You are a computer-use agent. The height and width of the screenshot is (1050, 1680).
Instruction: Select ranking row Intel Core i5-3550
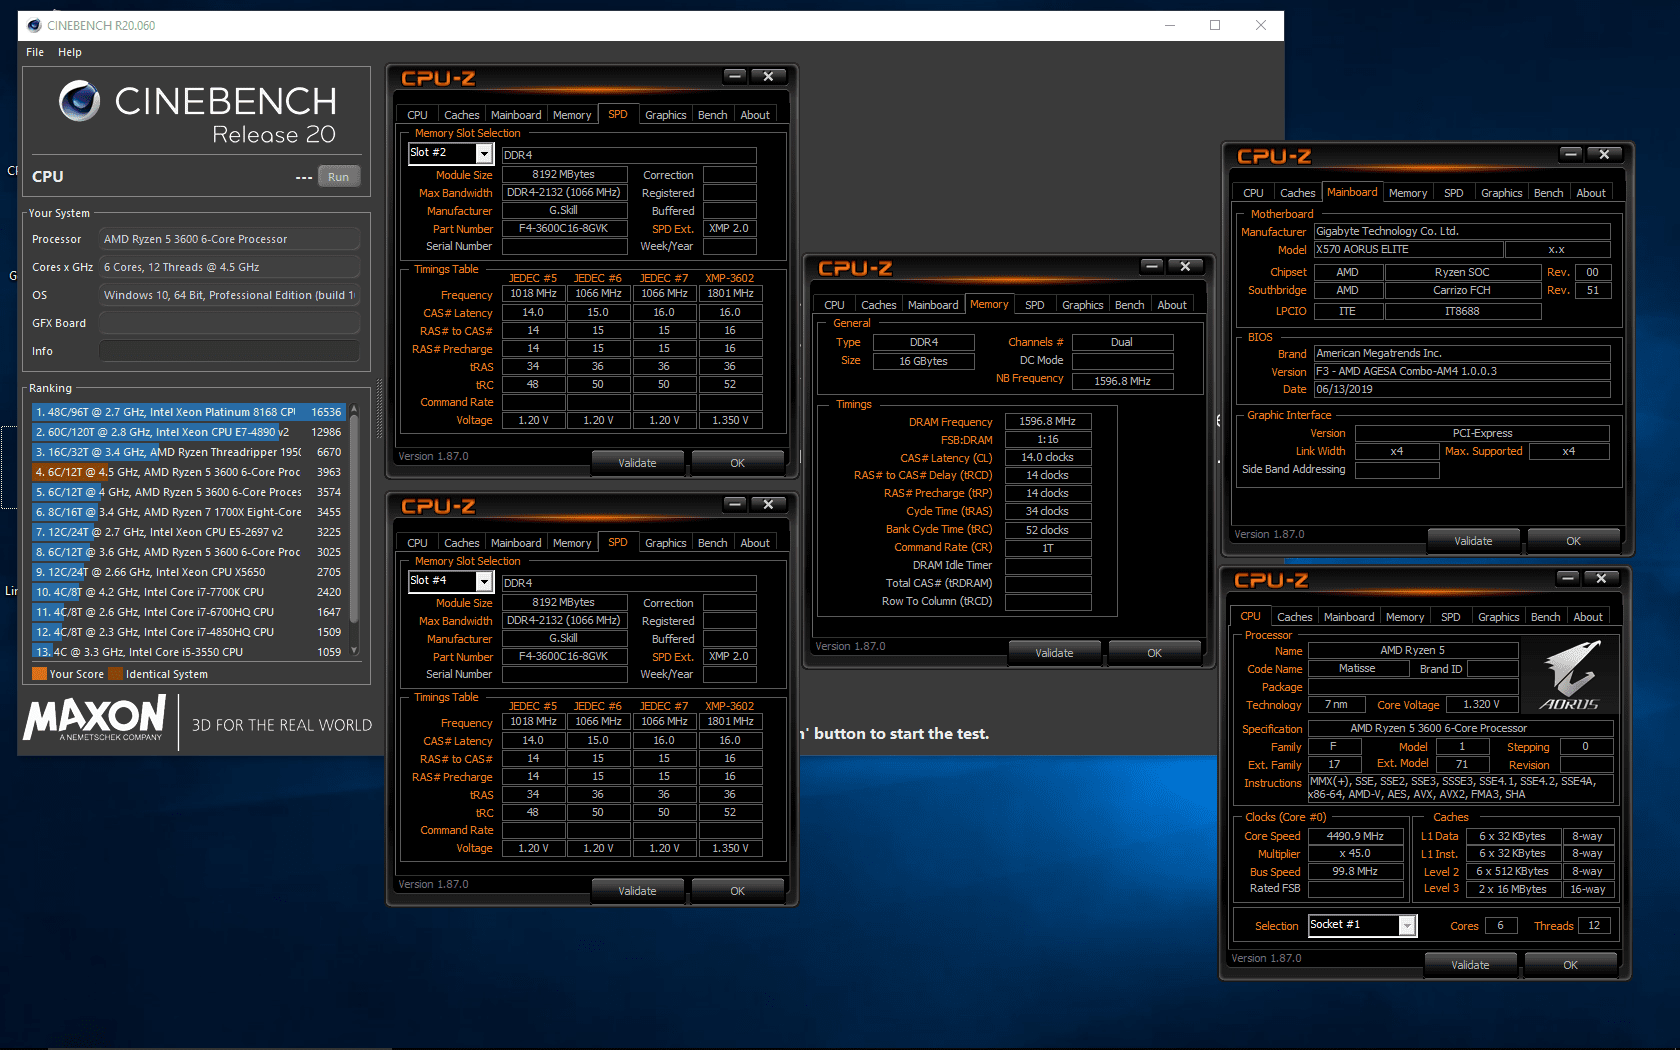click(188, 652)
